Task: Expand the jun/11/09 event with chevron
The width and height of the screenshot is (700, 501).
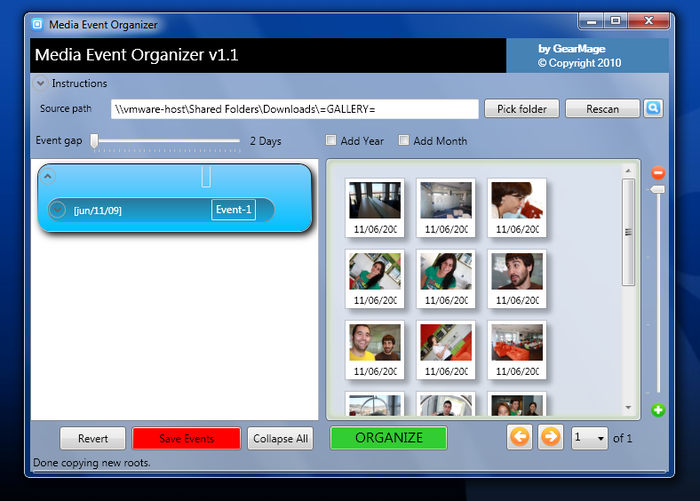Action: 58,210
